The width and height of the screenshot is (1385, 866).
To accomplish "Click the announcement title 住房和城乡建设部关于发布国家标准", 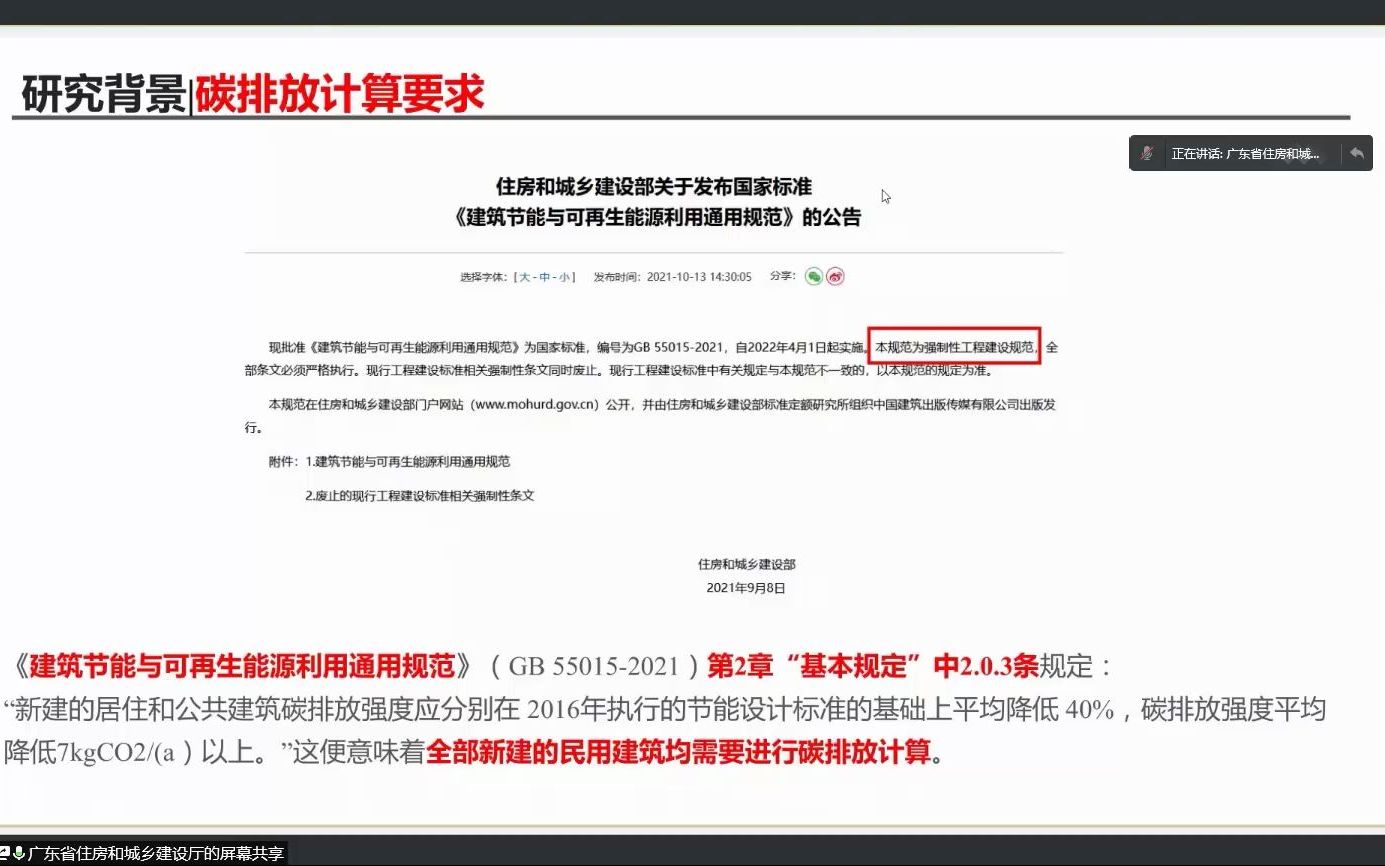I will click(x=654, y=186).
